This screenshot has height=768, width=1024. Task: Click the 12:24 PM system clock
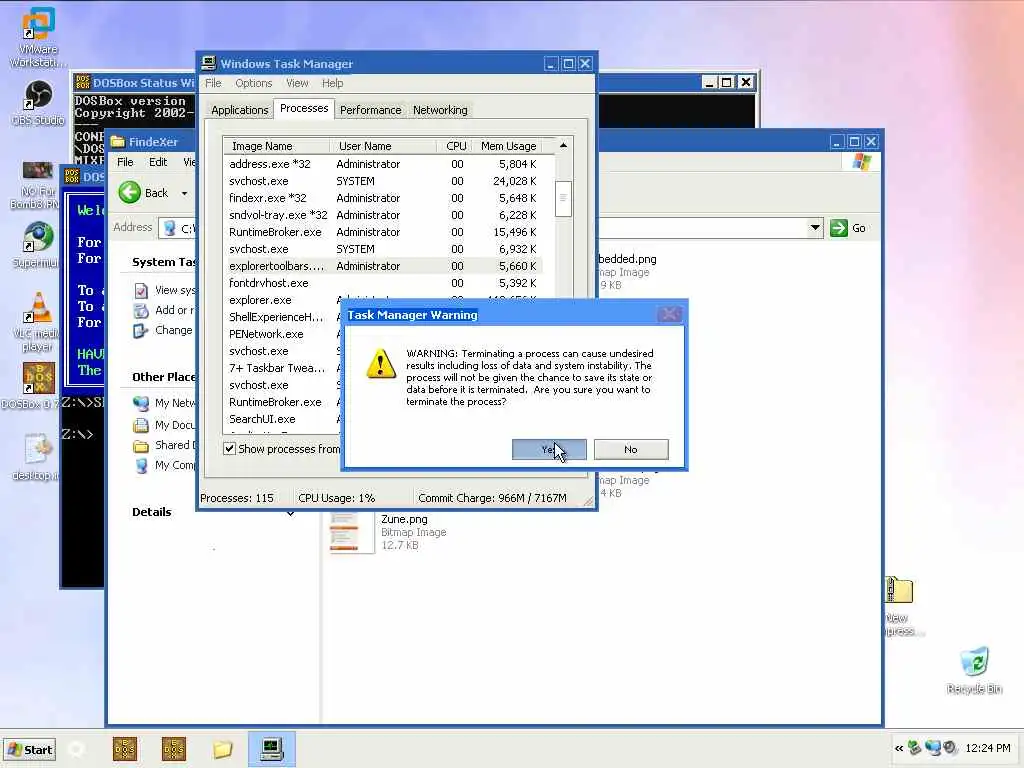988,748
